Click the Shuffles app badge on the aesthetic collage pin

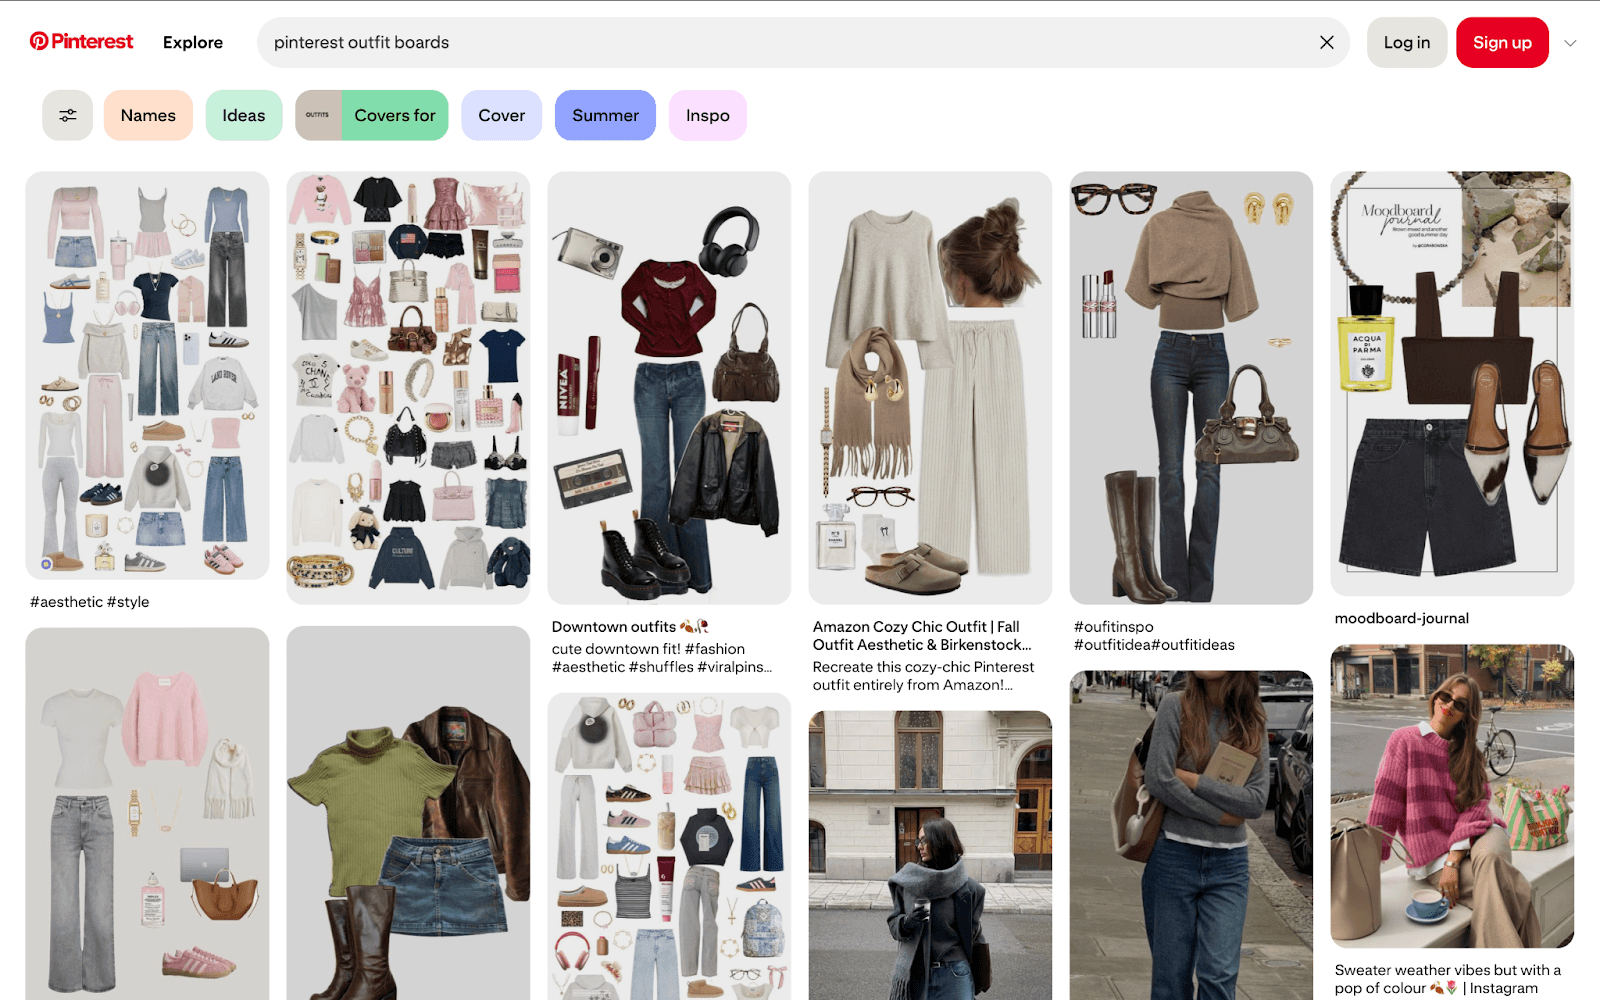point(44,565)
